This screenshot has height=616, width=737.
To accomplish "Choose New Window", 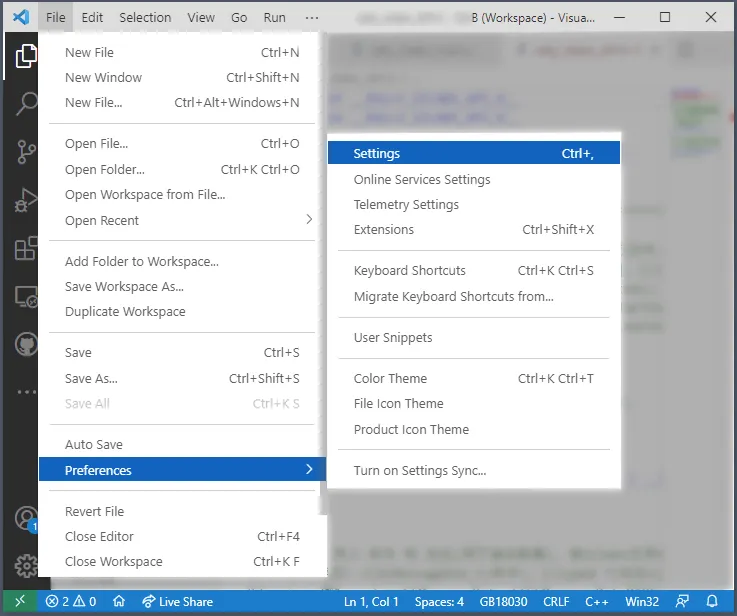I will (x=182, y=77).
